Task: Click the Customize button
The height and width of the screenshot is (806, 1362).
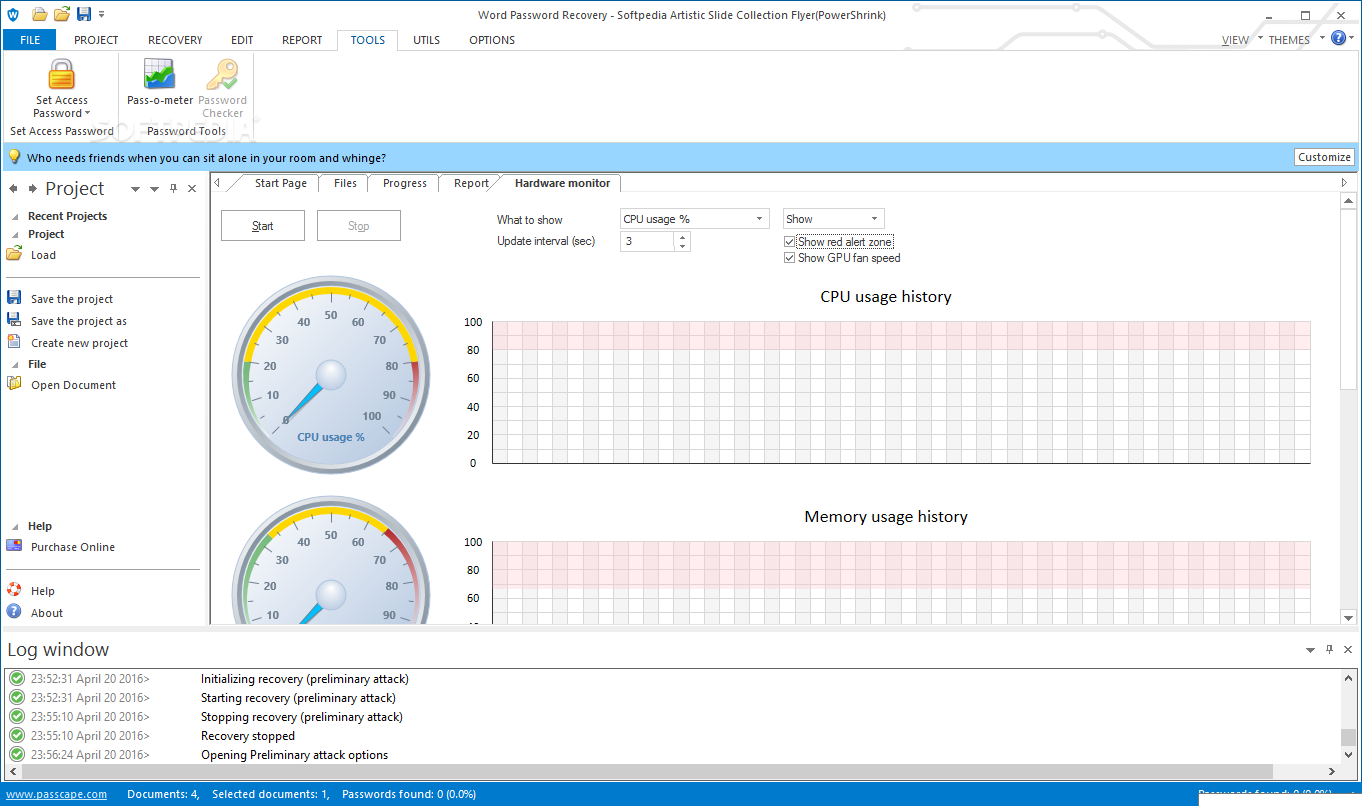Action: coord(1324,157)
